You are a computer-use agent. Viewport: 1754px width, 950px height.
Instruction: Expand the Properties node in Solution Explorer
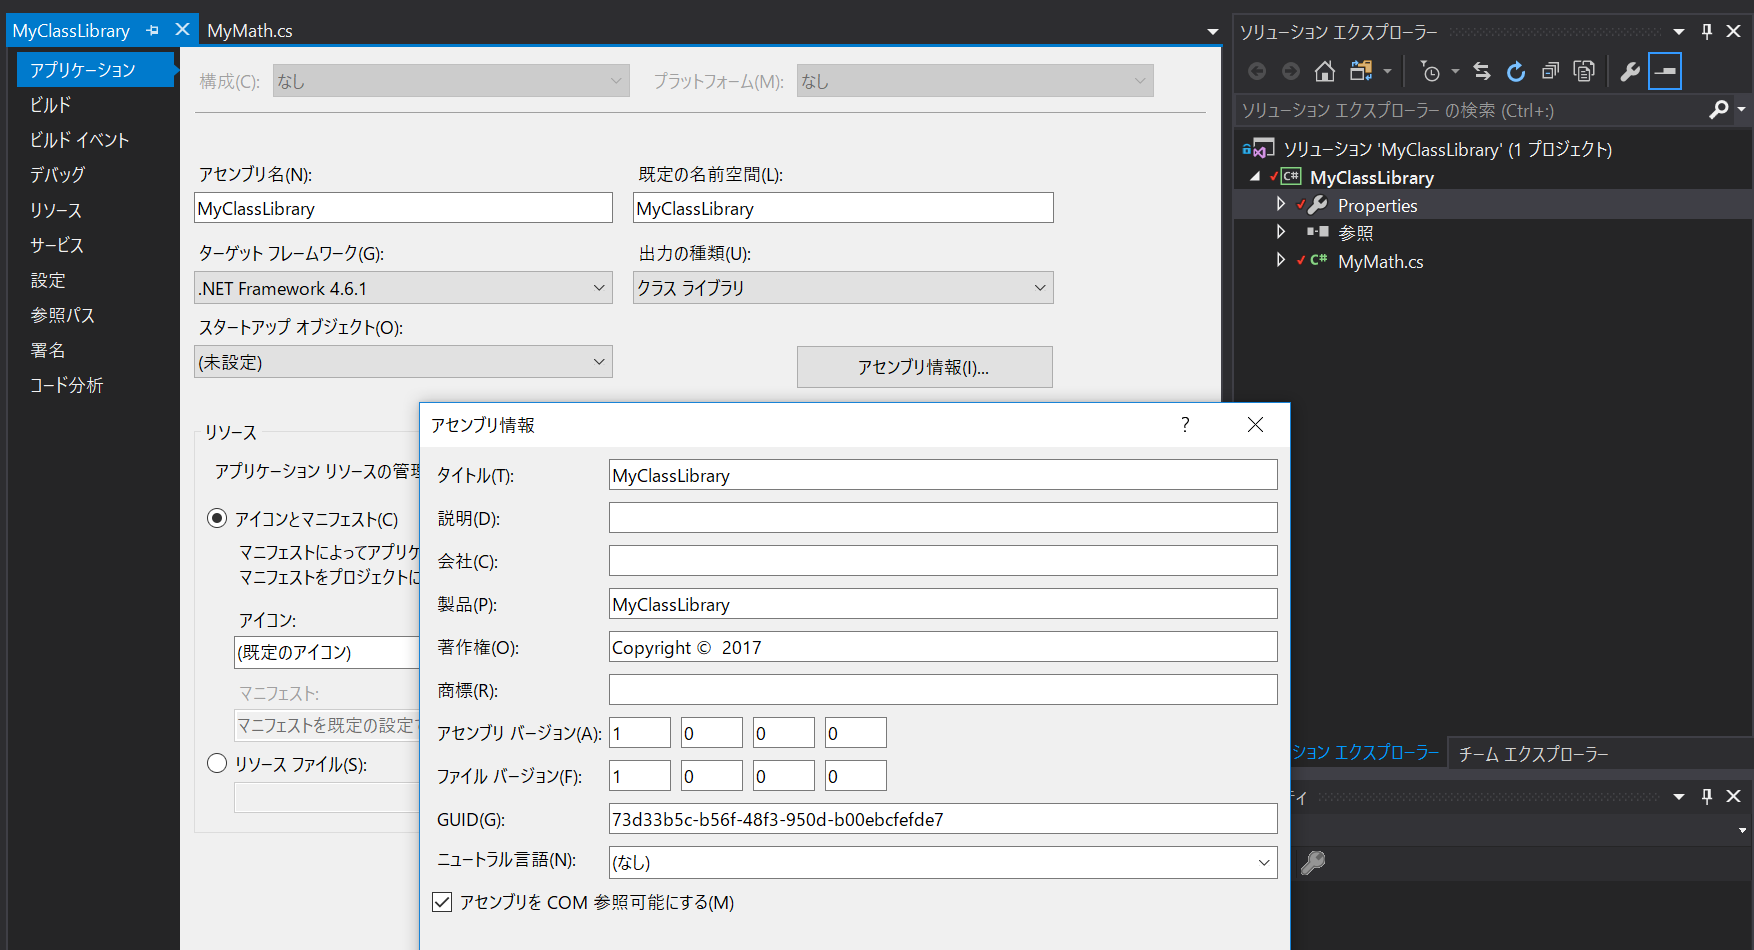click(1281, 204)
